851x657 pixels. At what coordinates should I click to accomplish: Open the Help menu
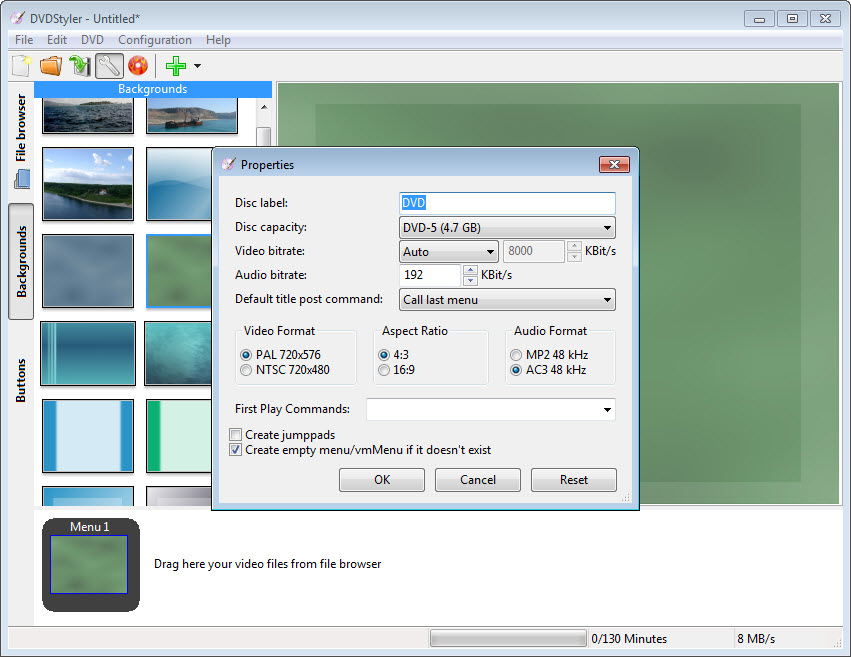[218, 40]
